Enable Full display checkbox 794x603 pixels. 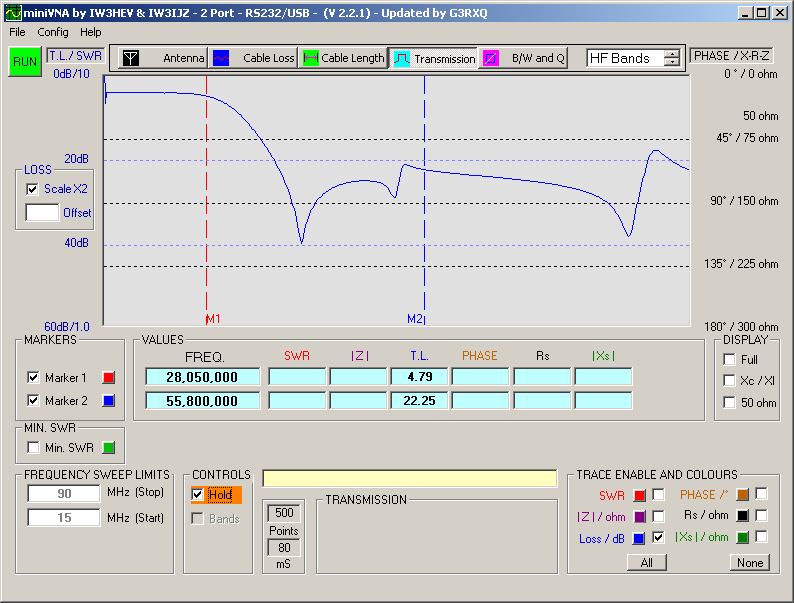[x=729, y=359]
